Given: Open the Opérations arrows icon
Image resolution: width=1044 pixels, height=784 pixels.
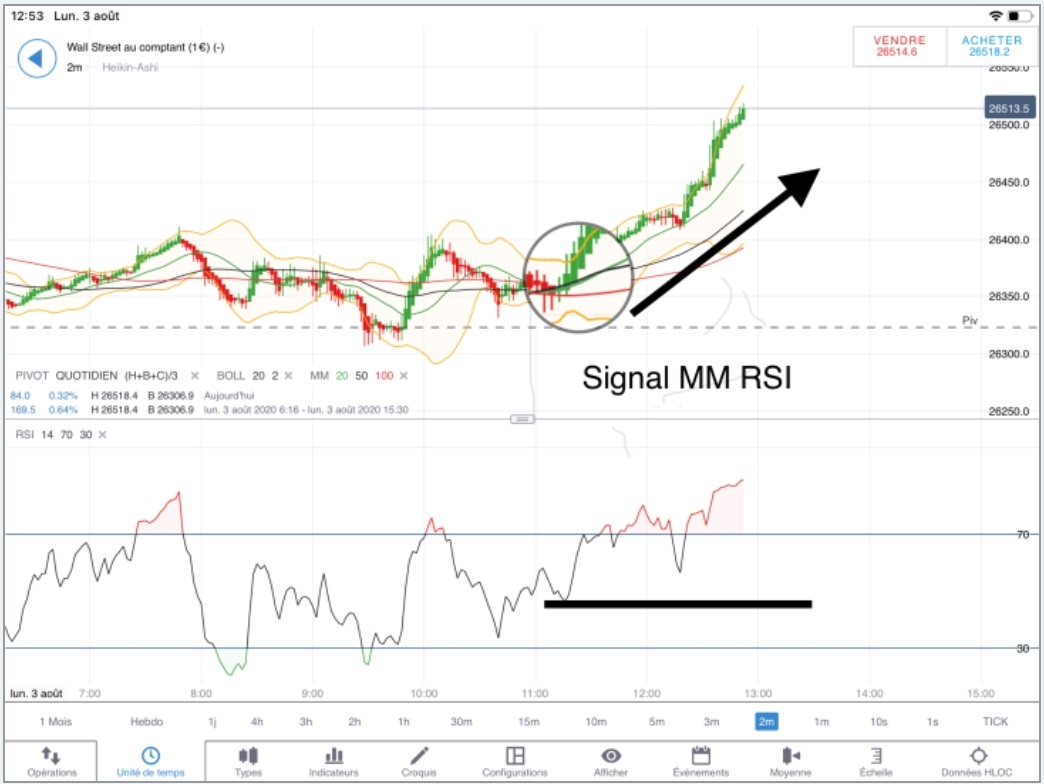Looking at the screenshot, I should (x=51, y=755).
